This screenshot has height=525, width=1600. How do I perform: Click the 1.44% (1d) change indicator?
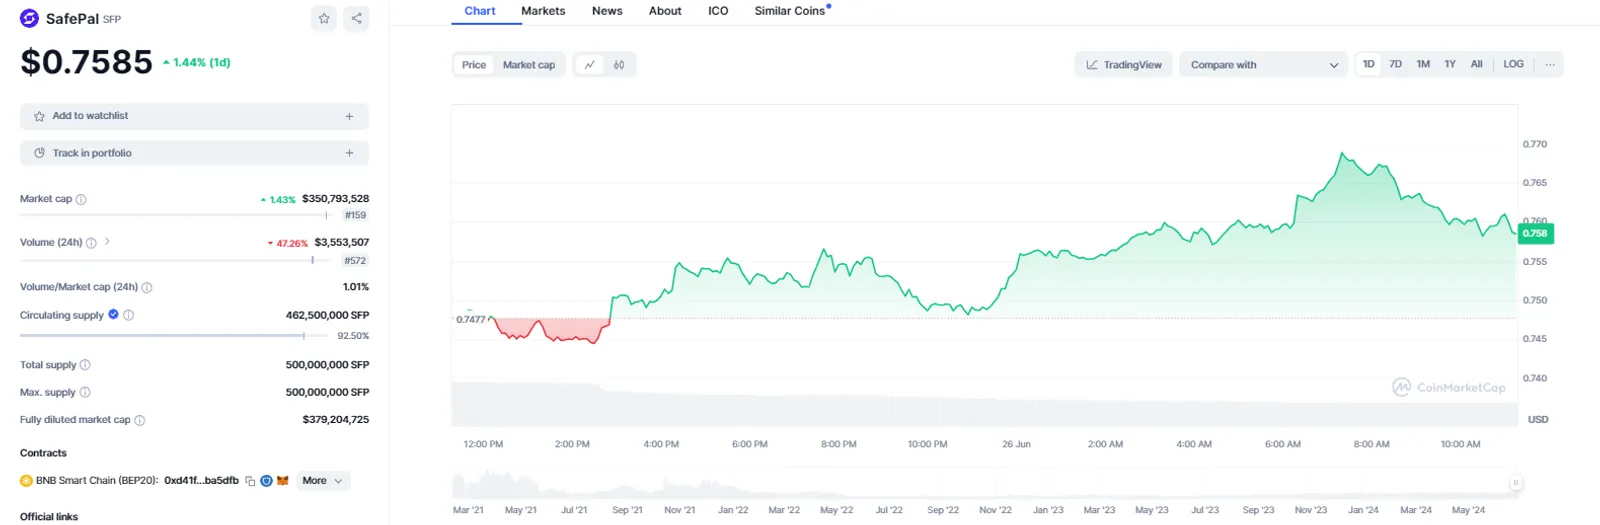[197, 62]
